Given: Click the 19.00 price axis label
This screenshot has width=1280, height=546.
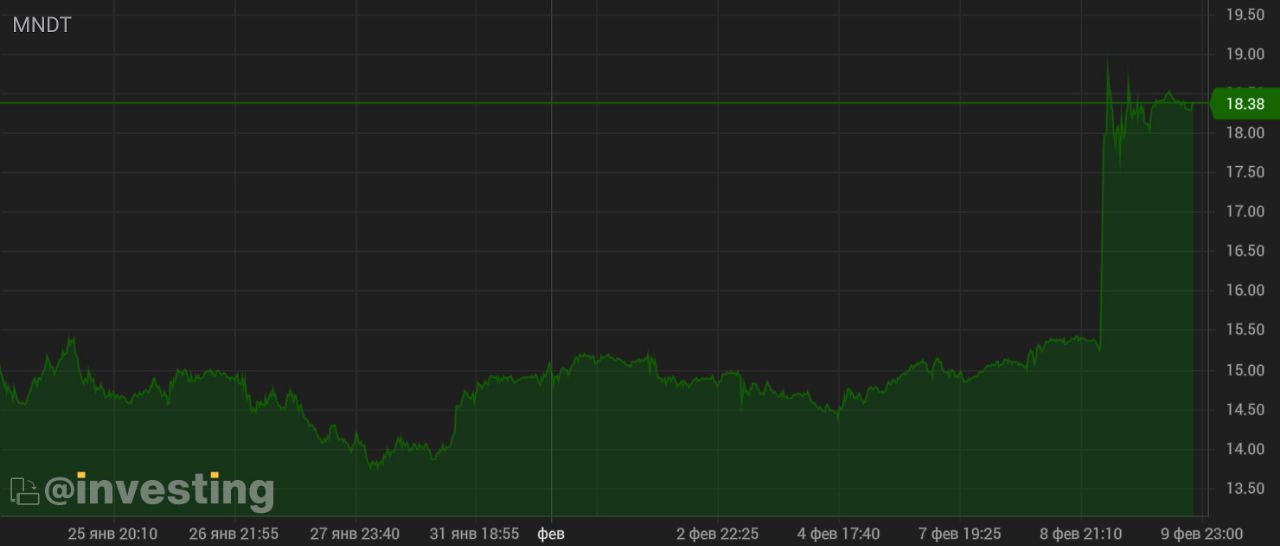Looking at the screenshot, I should [x=1245, y=54].
